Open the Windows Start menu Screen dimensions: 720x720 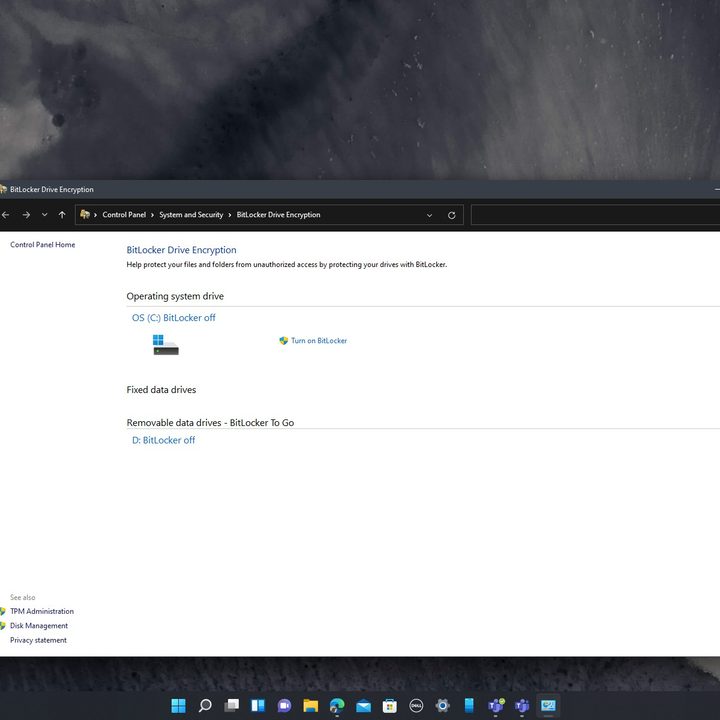tap(178, 705)
